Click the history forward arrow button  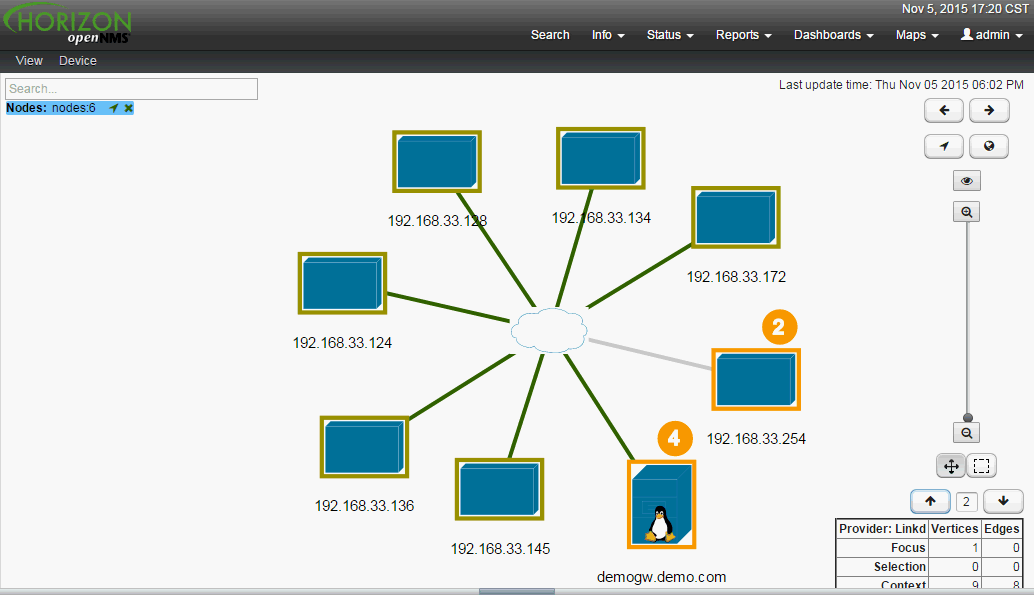pyautogui.click(x=988, y=110)
